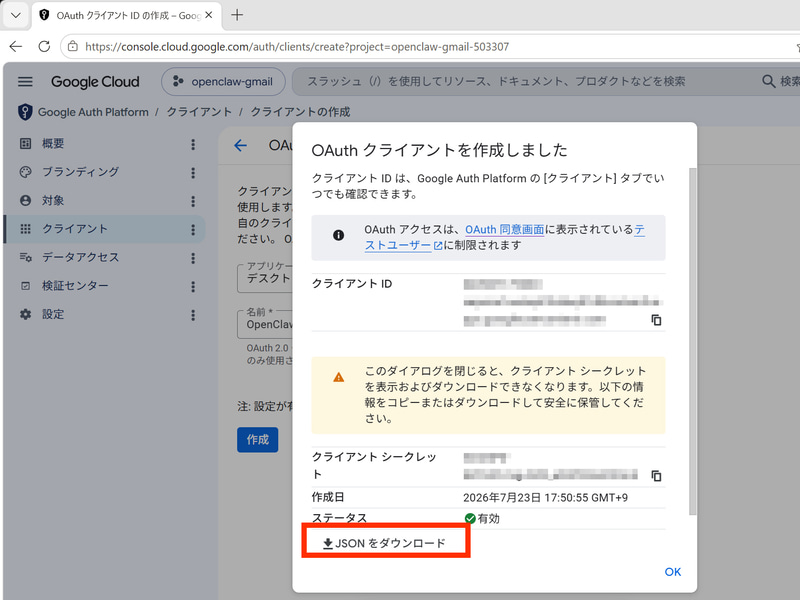The height and width of the screenshot is (600, 800).
Task: Open more options for ブランディング
Action: click(x=193, y=173)
